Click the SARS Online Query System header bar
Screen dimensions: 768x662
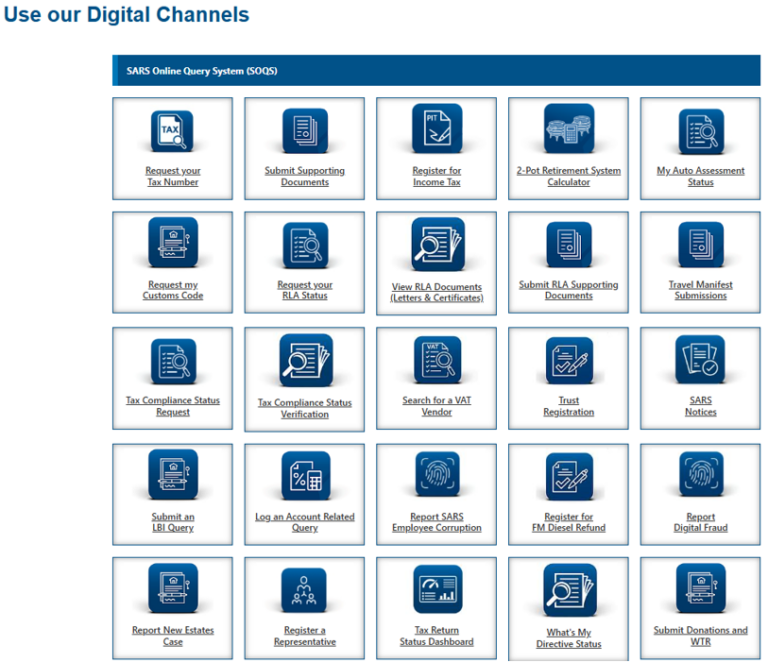[436, 71]
